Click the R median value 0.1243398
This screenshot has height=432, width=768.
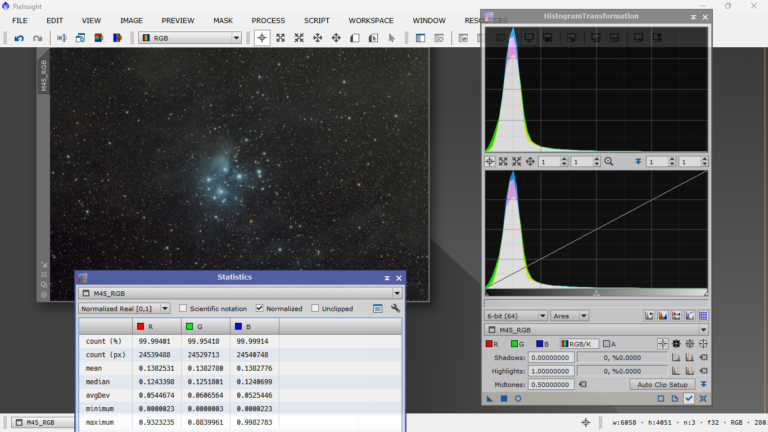[x=156, y=382]
